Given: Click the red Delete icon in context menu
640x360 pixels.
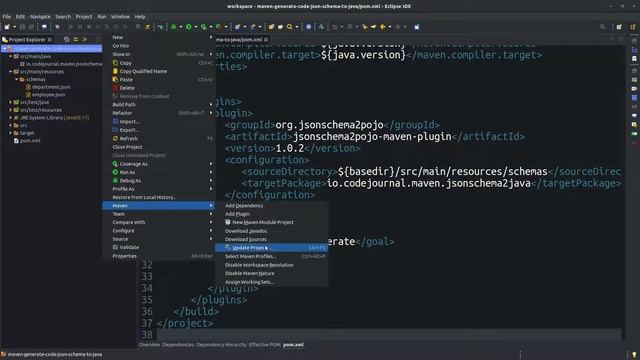Looking at the screenshot, I should tap(116, 88).
